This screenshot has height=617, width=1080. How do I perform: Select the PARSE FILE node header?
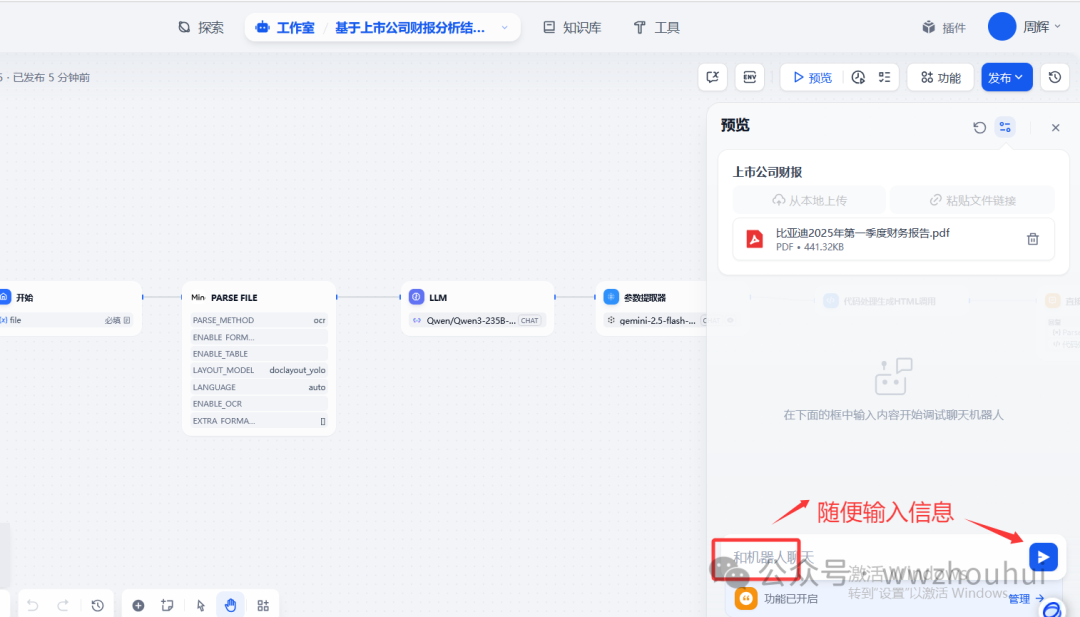tap(259, 297)
